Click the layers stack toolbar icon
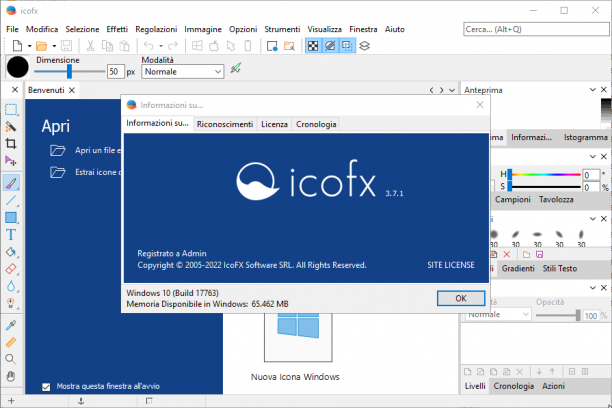 point(364,46)
